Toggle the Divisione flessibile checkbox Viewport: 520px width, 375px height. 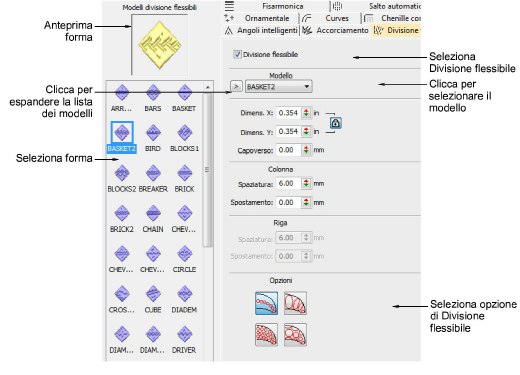coord(237,54)
